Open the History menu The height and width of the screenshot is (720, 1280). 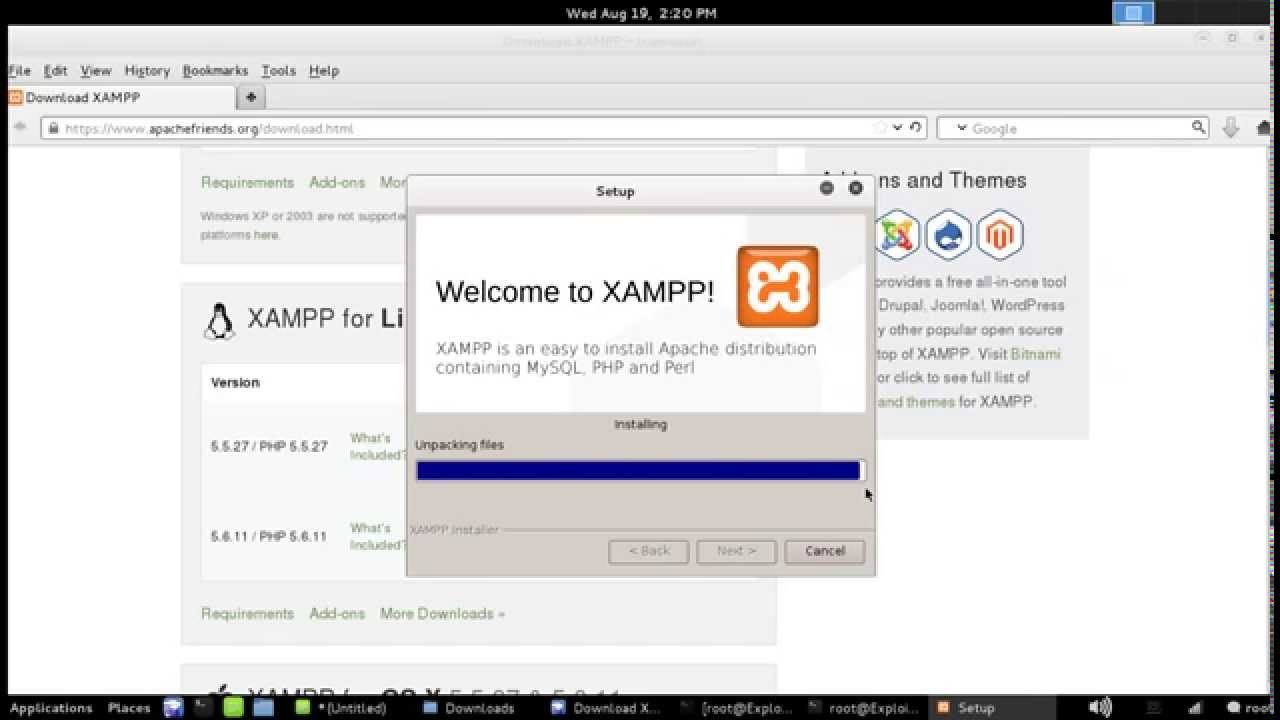coord(147,70)
